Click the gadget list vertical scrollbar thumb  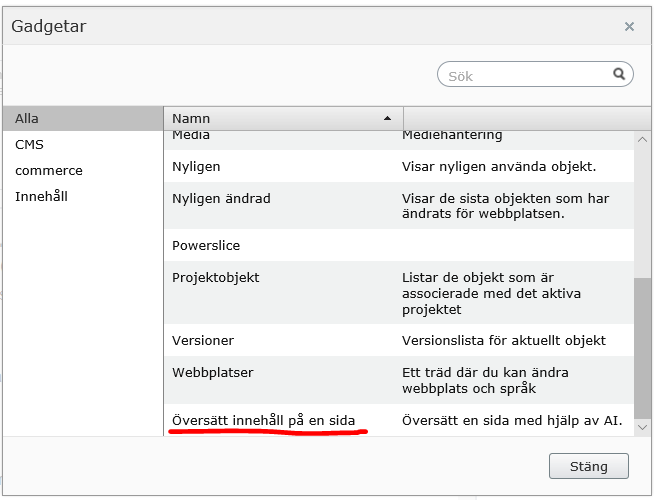643,340
